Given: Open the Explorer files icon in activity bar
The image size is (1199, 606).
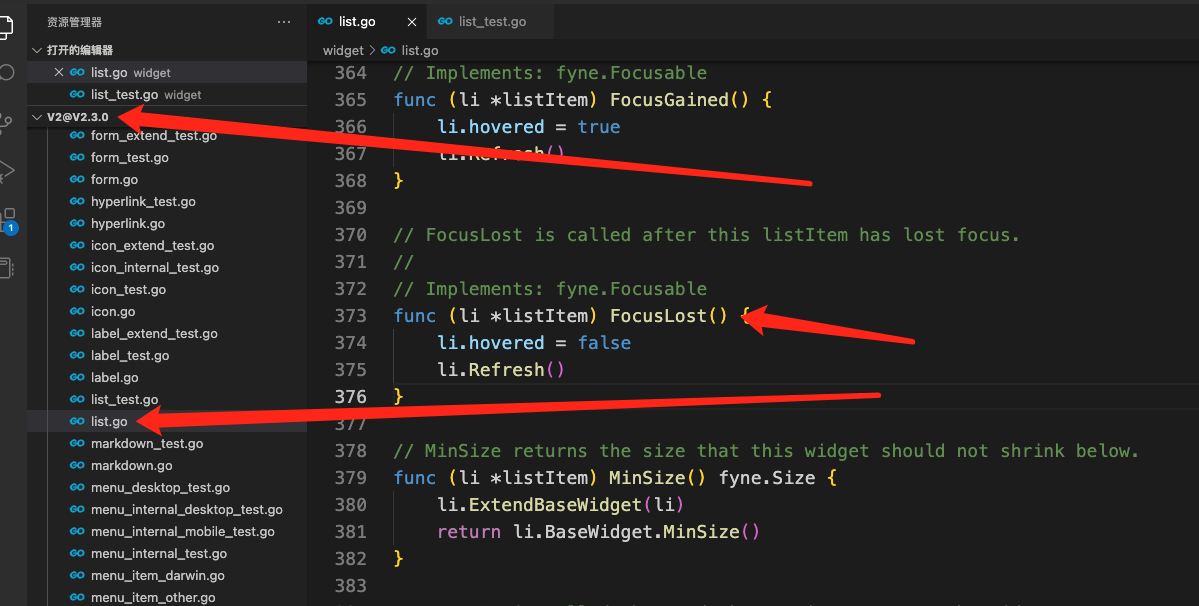Looking at the screenshot, I should point(5,28).
